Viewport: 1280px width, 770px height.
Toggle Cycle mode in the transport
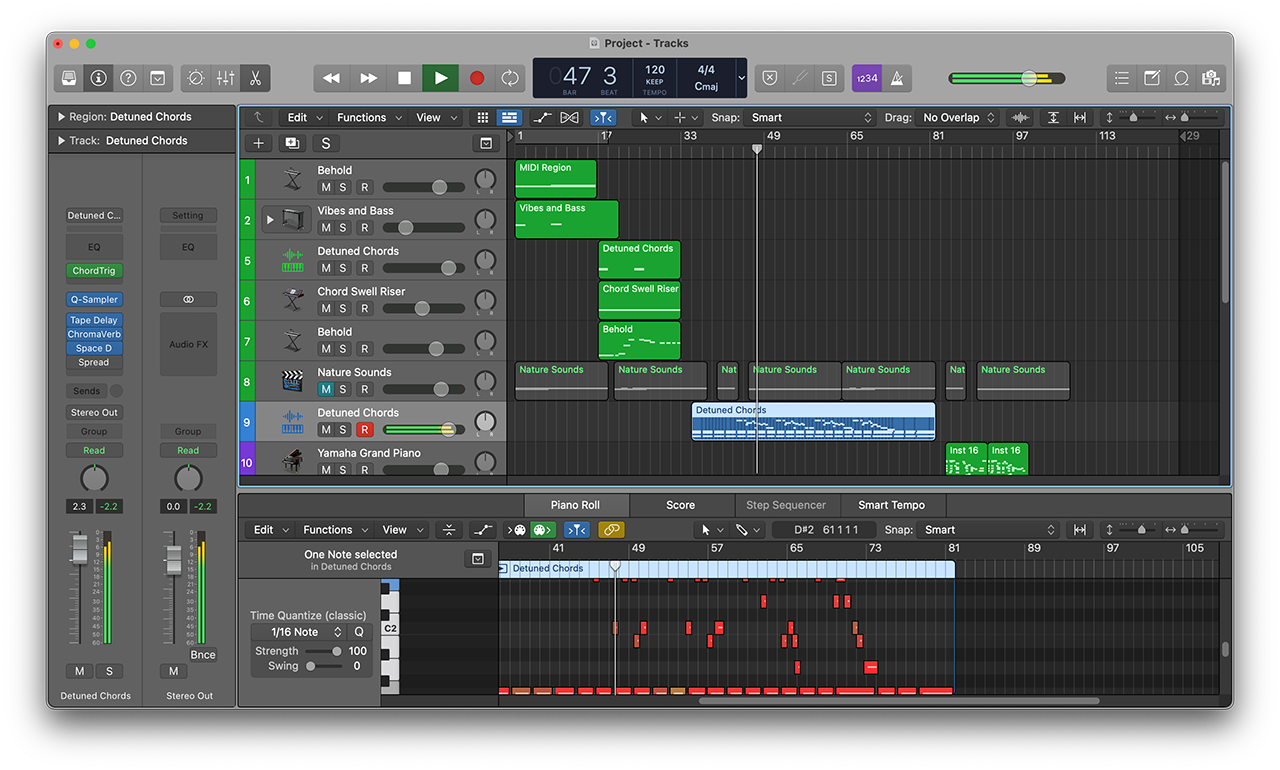pyautogui.click(x=510, y=78)
